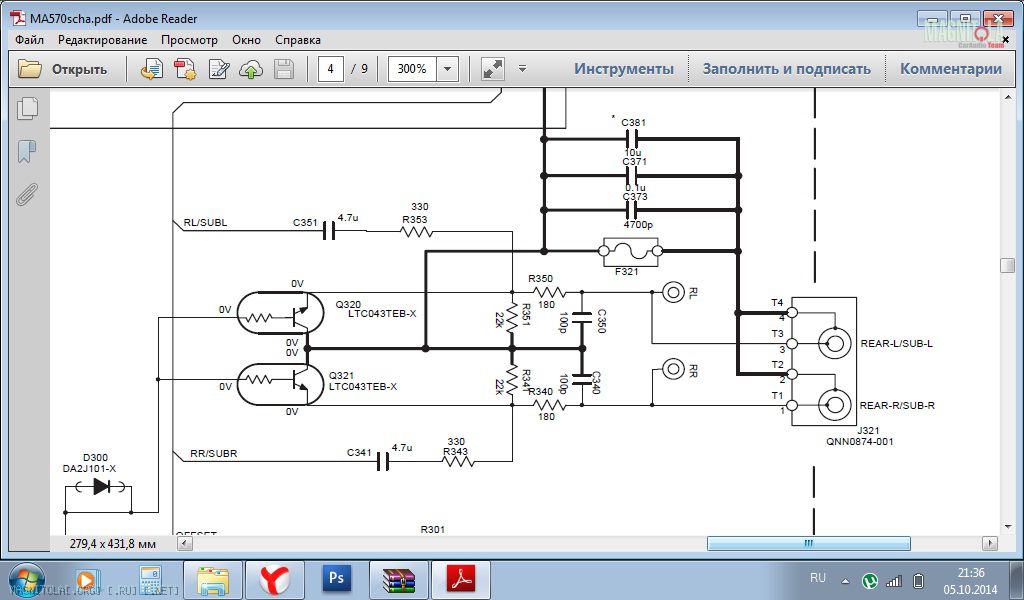Click the horizontal scrollbar left arrow
Viewport: 1024px width, 600px height.
185,543
